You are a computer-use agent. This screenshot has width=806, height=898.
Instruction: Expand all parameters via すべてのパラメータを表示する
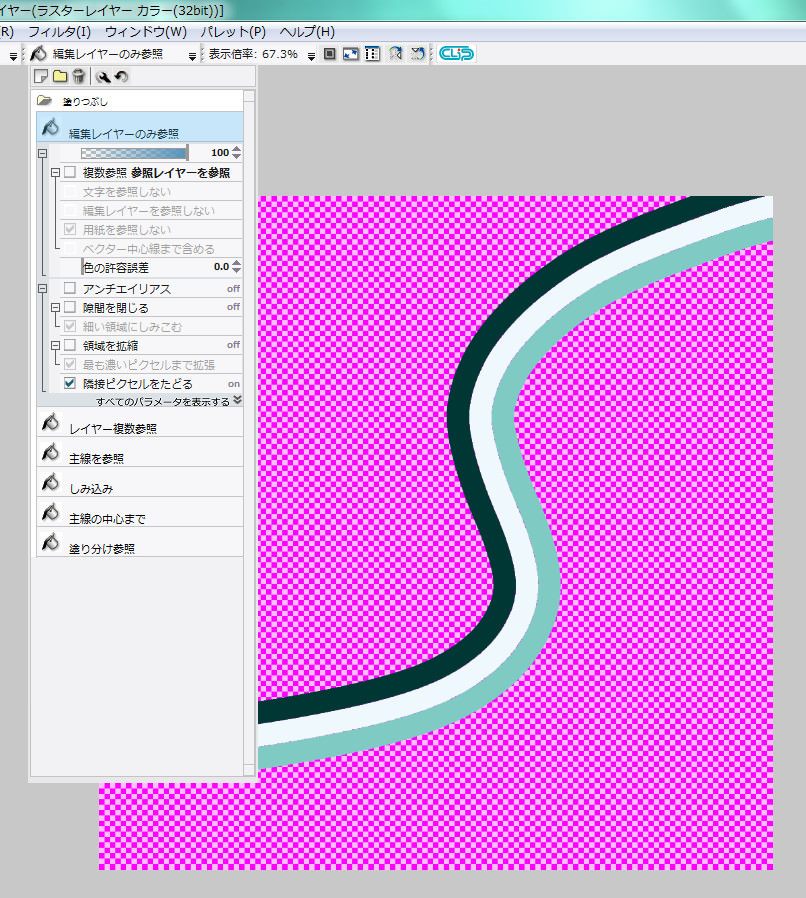click(168, 401)
